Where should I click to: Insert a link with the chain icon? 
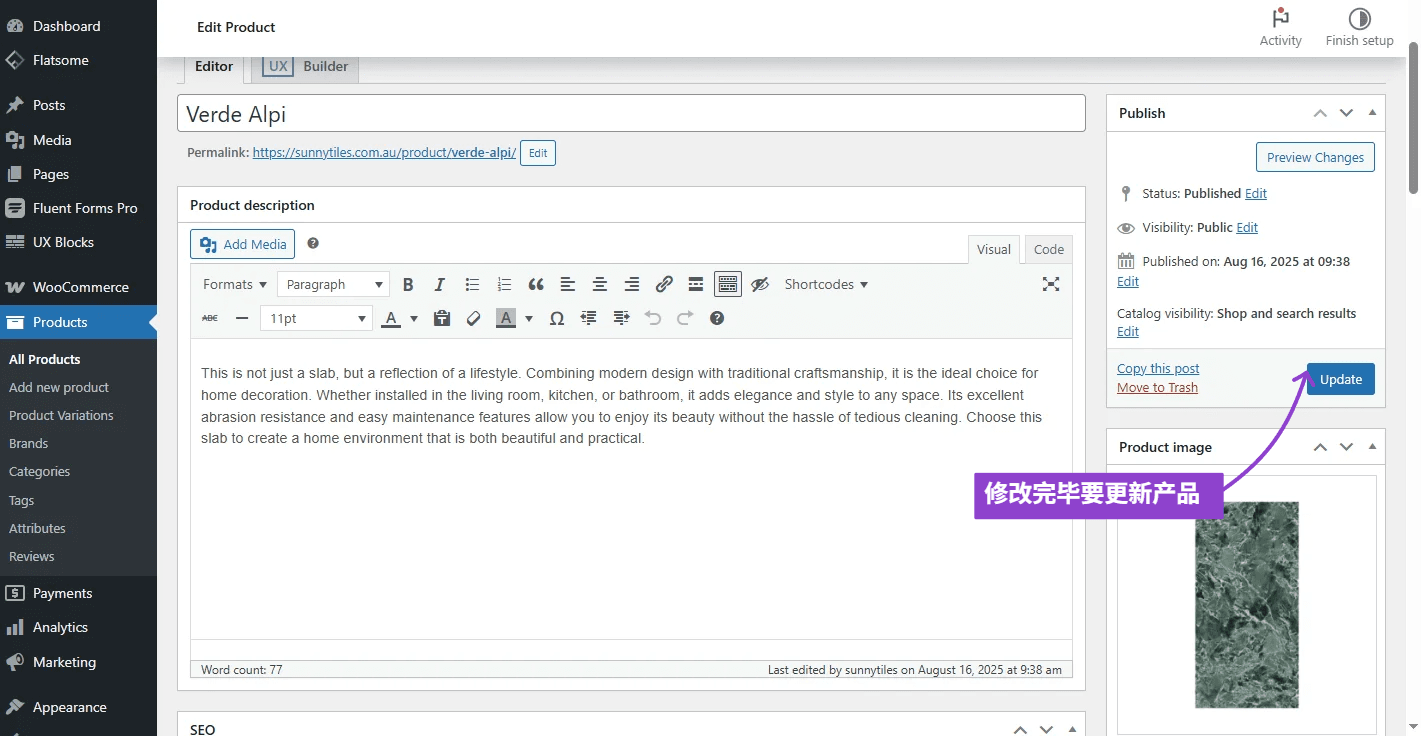pos(664,285)
